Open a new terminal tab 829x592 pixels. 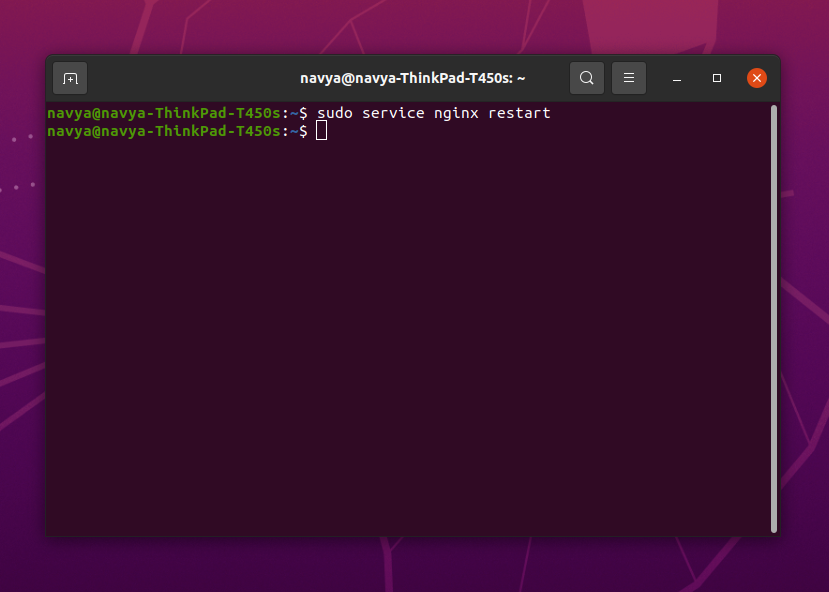[x=70, y=78]
